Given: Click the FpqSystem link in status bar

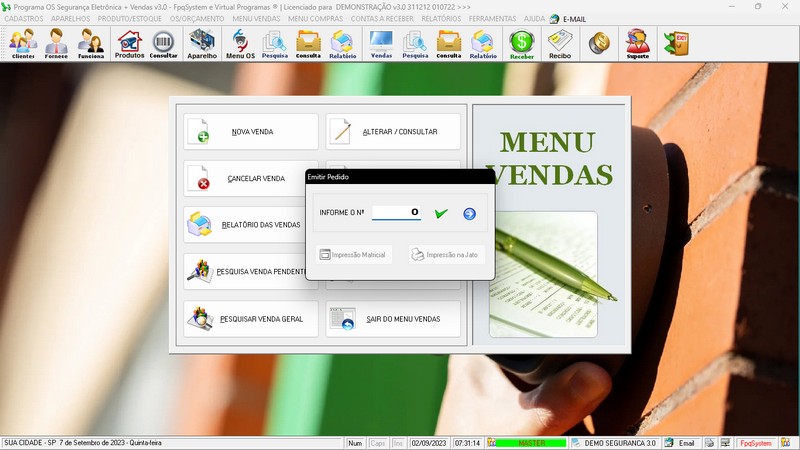Looking at the screenshot, I should 756,443.
